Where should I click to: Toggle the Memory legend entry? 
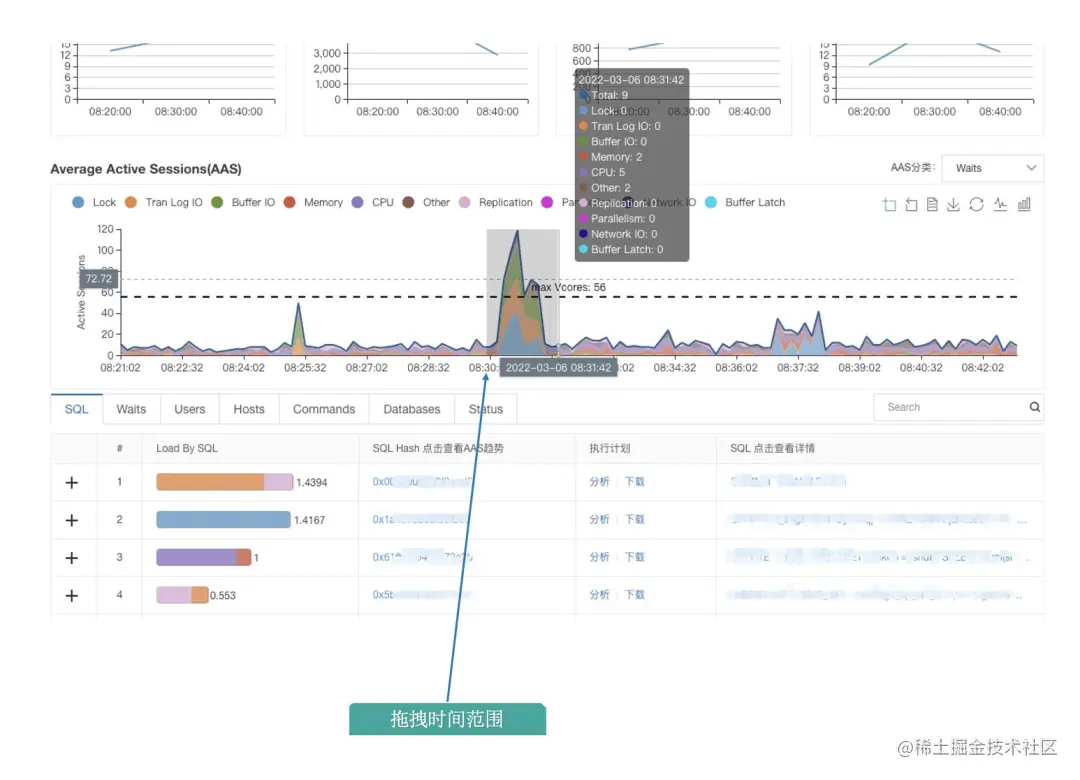point(313,203)
